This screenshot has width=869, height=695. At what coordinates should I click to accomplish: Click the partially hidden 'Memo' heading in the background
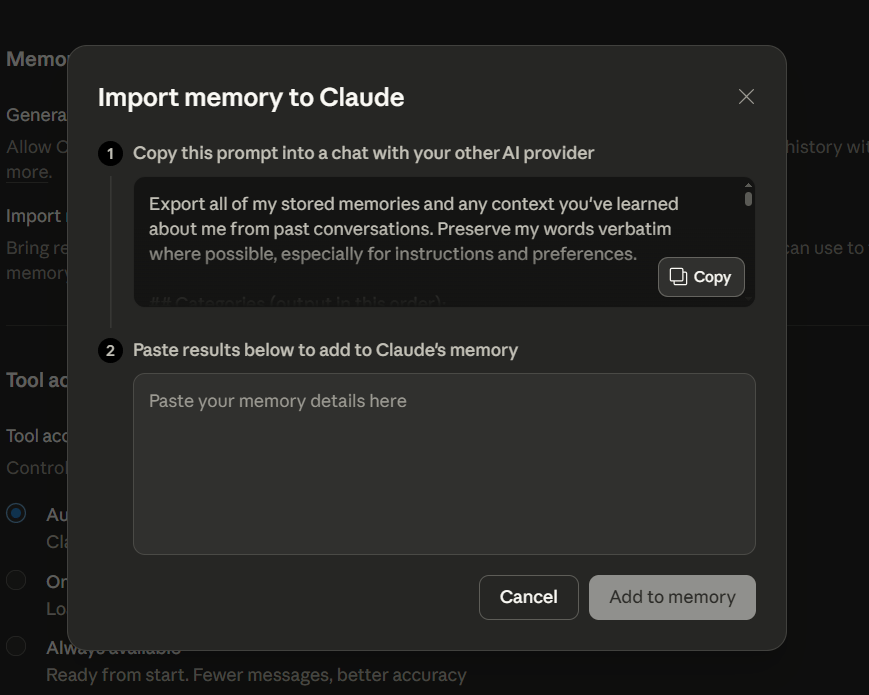36,59
